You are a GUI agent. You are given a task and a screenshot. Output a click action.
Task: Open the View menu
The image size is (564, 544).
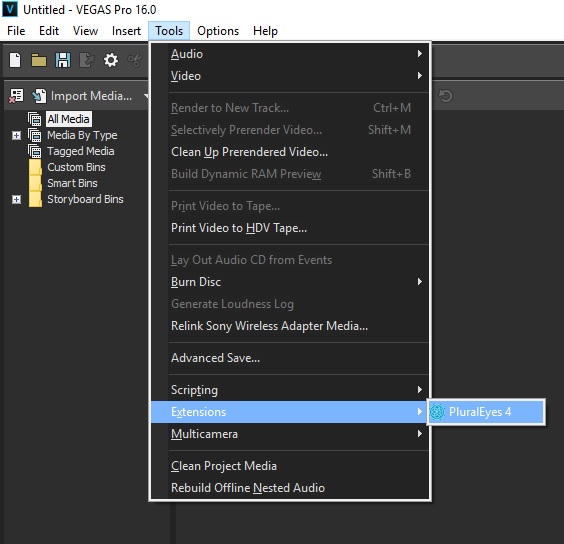point(85,31)
